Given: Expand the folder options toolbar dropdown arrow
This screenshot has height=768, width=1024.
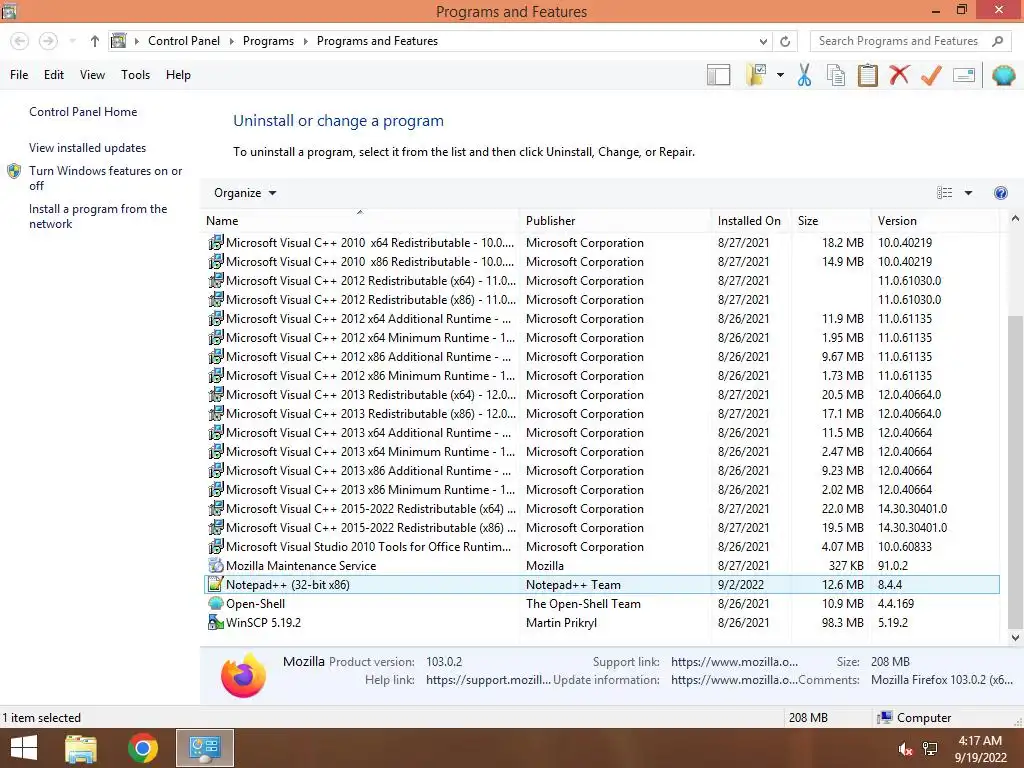Looking at the screenshot, I should click(780, 75).
